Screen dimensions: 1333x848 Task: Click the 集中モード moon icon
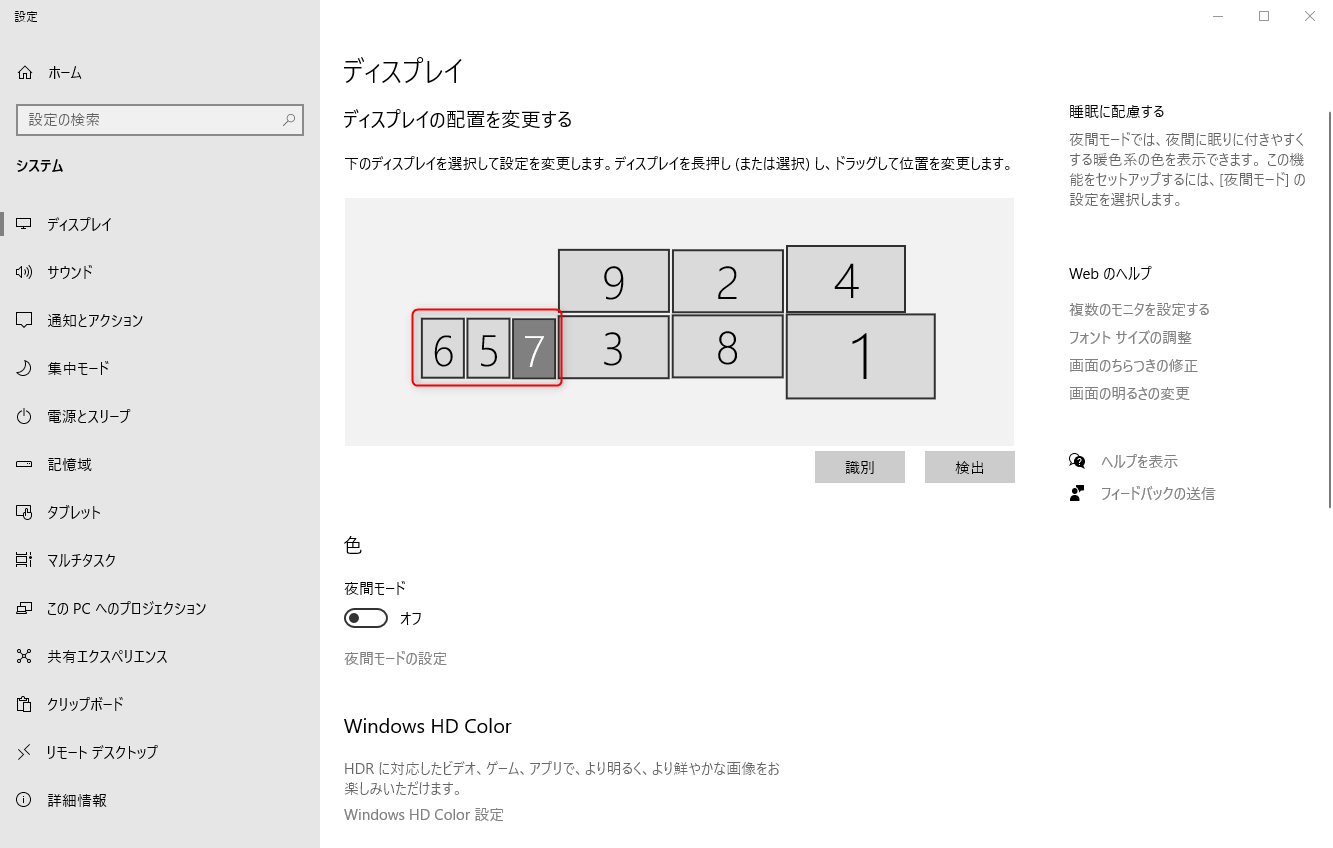click(x=25, y=369)
